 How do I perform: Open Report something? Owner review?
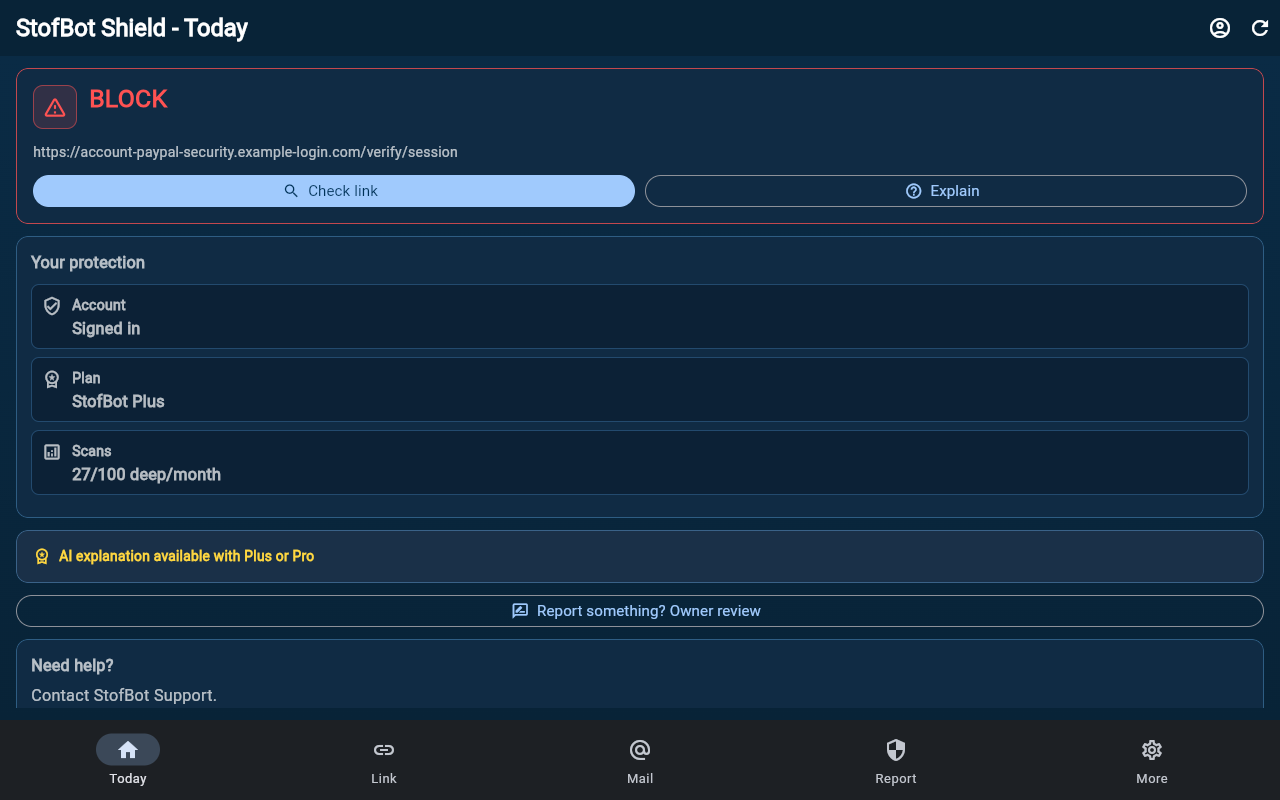[x=640, y=611]
